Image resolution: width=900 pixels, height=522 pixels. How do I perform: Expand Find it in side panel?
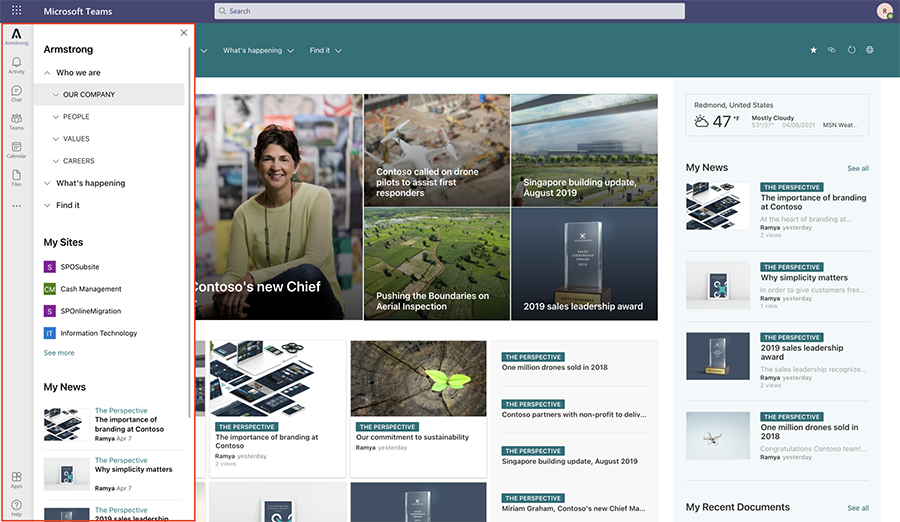click(47, 205)
